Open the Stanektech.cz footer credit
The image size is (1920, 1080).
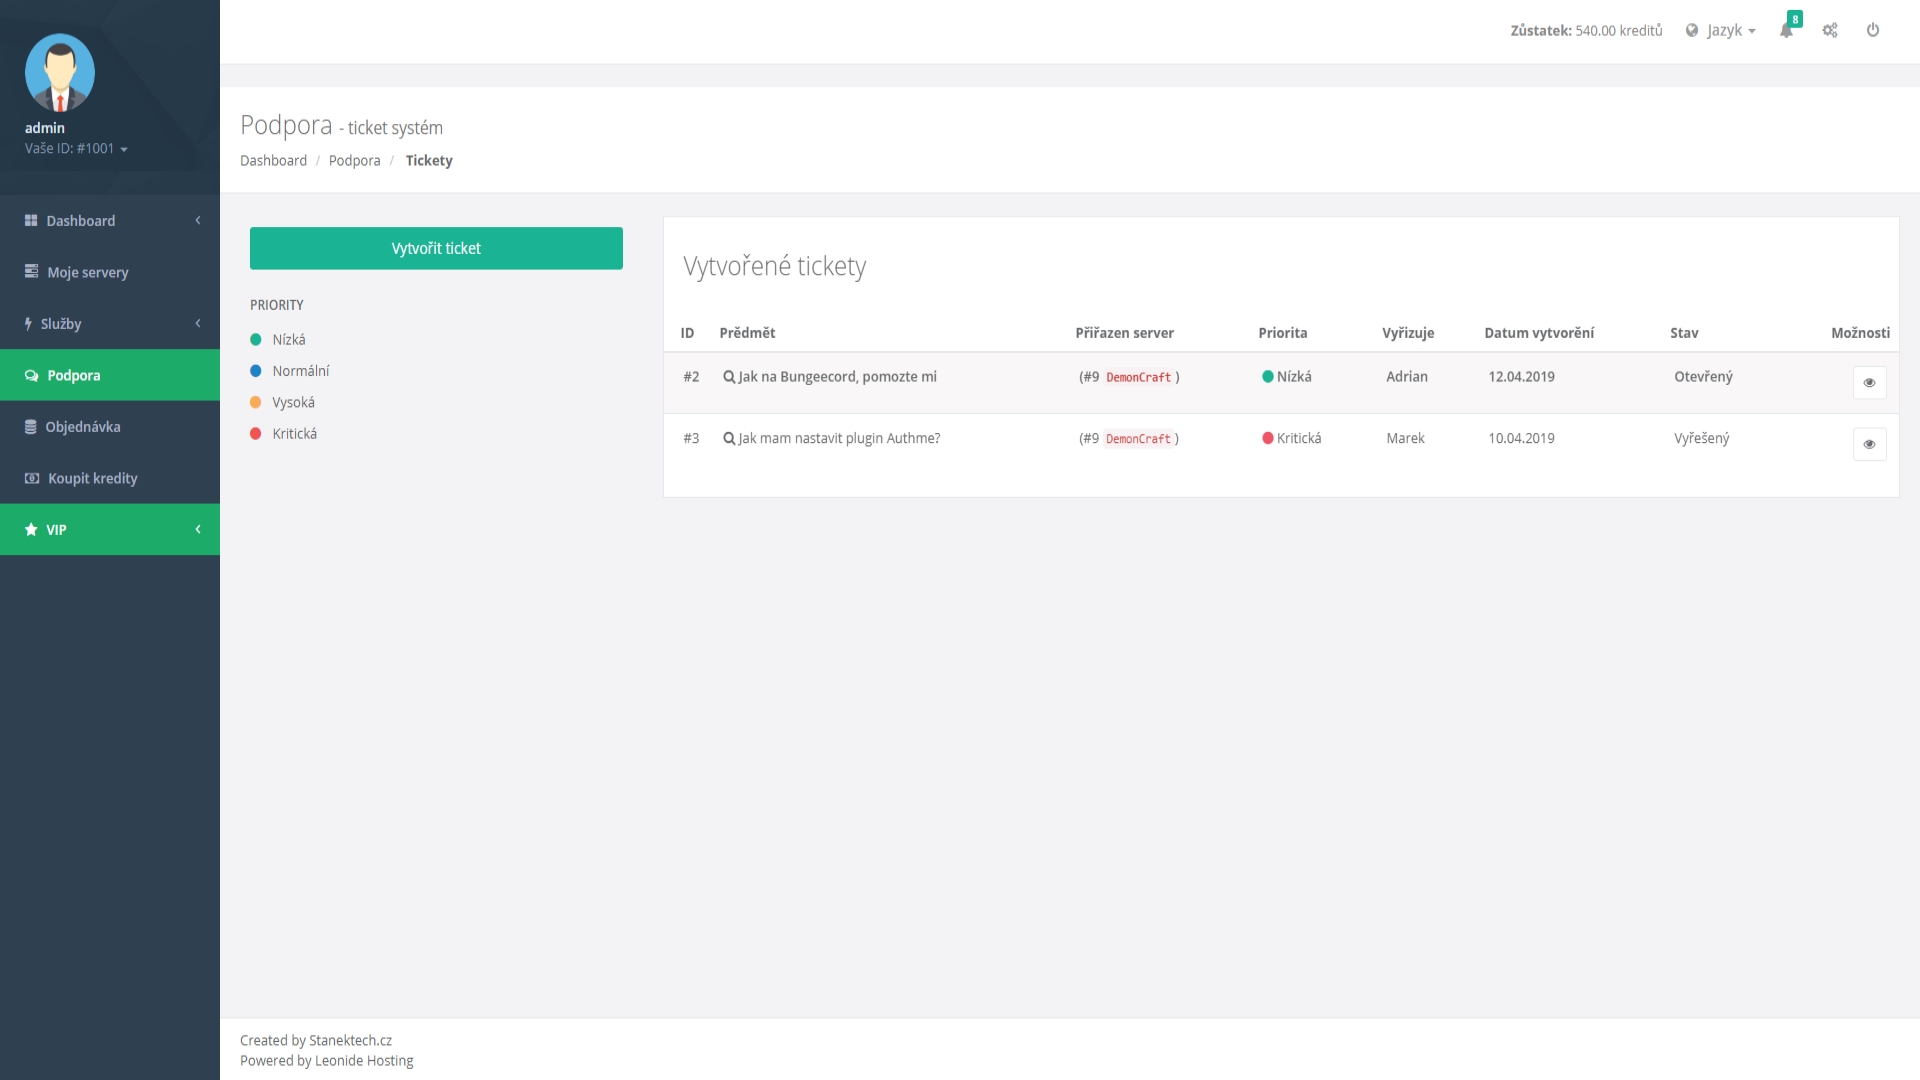[x=350, y=1040]
